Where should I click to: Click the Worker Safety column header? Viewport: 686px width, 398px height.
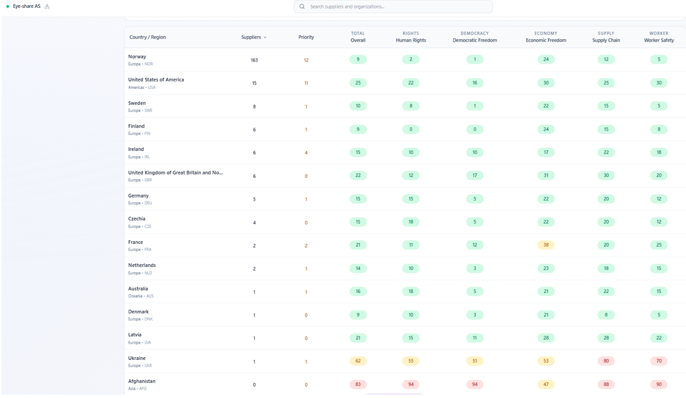pyautogui.click(x=659, y=37)
